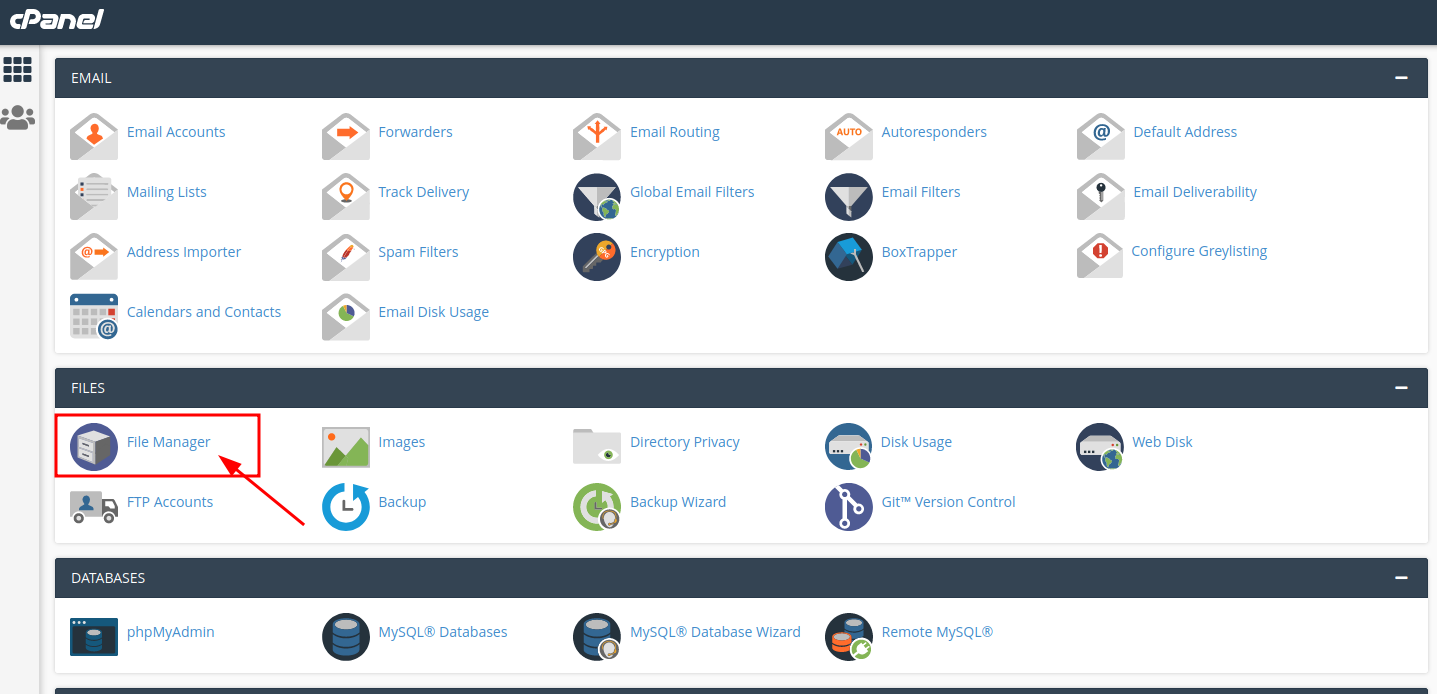Image resolution: width=1437 pixels, height=694 pixels.
Task: Click the Web Disk icon
Action: point(1101,447)
